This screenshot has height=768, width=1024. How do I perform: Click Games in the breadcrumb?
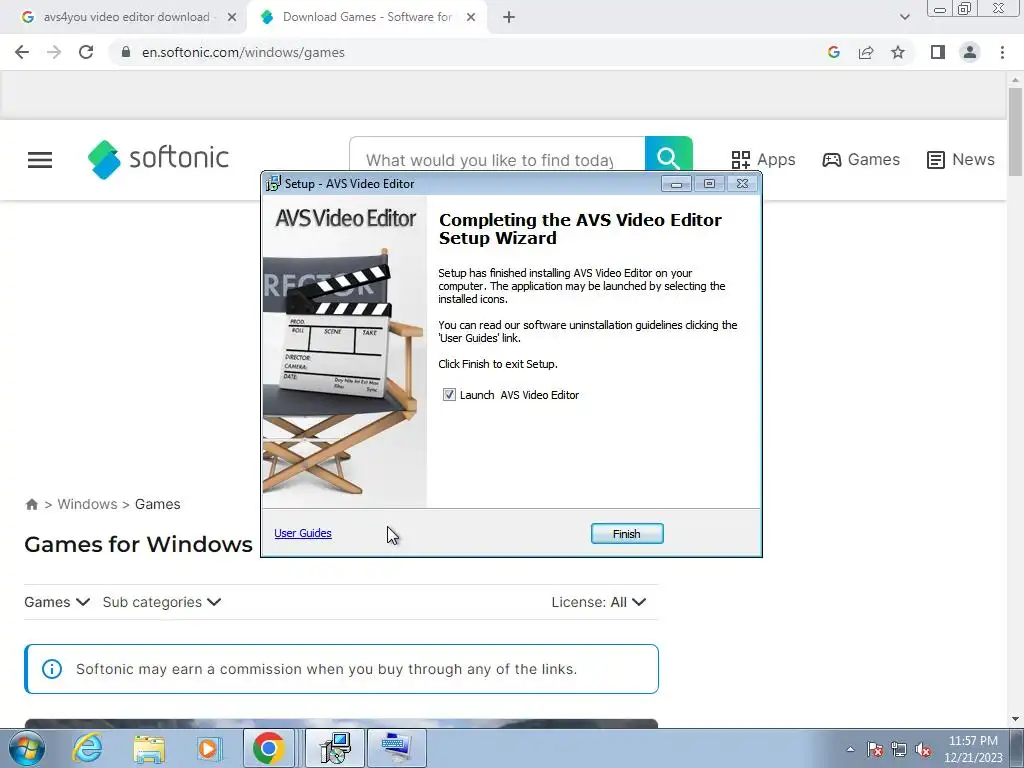tap(157, 504)
